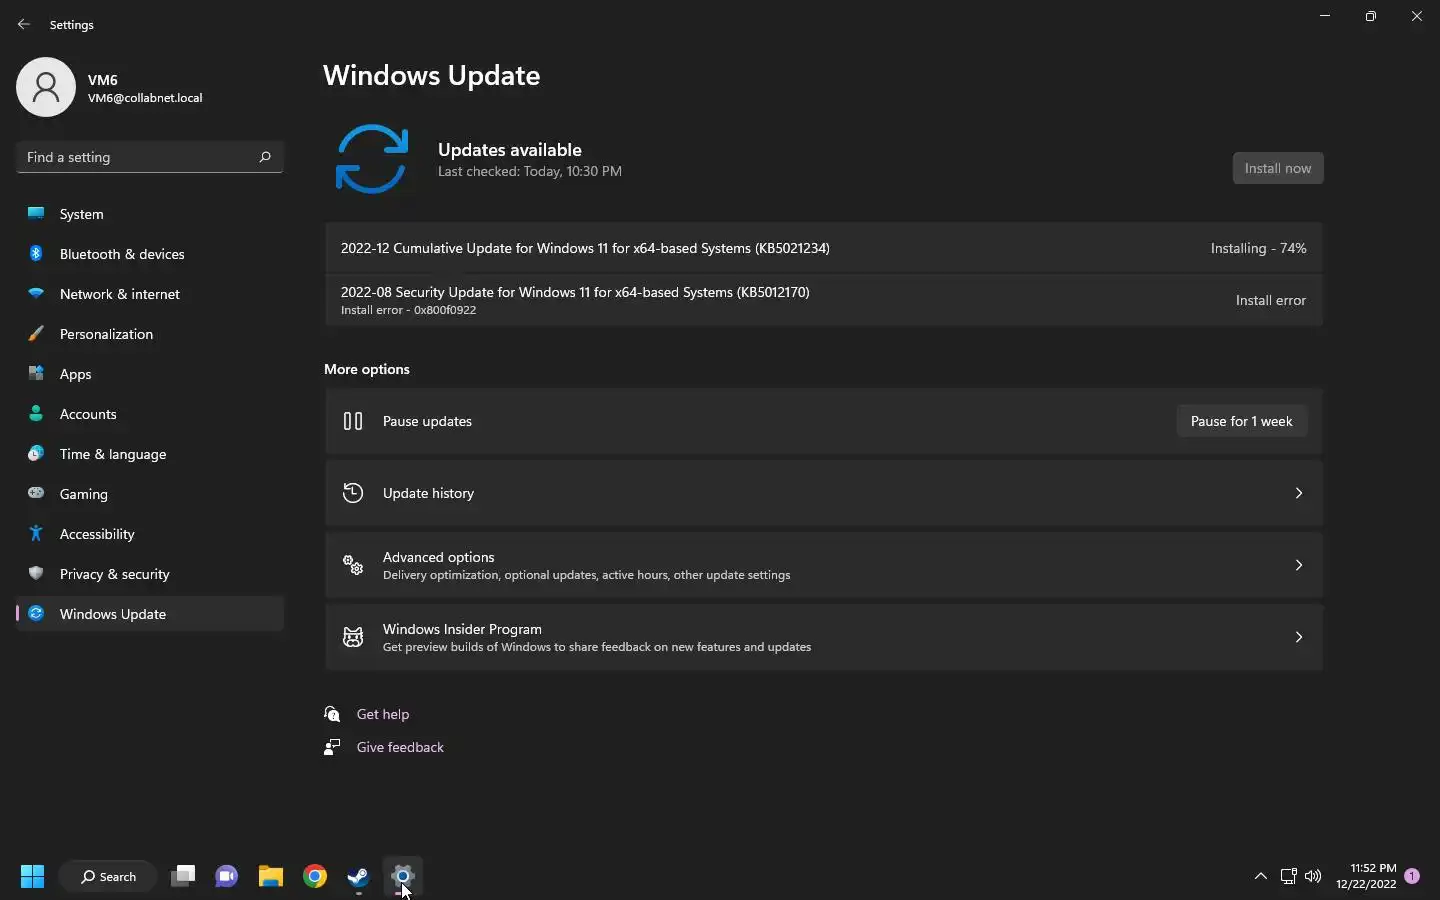Expand Advanced options chevron
1440x900 pixels.
[1299, 565]
